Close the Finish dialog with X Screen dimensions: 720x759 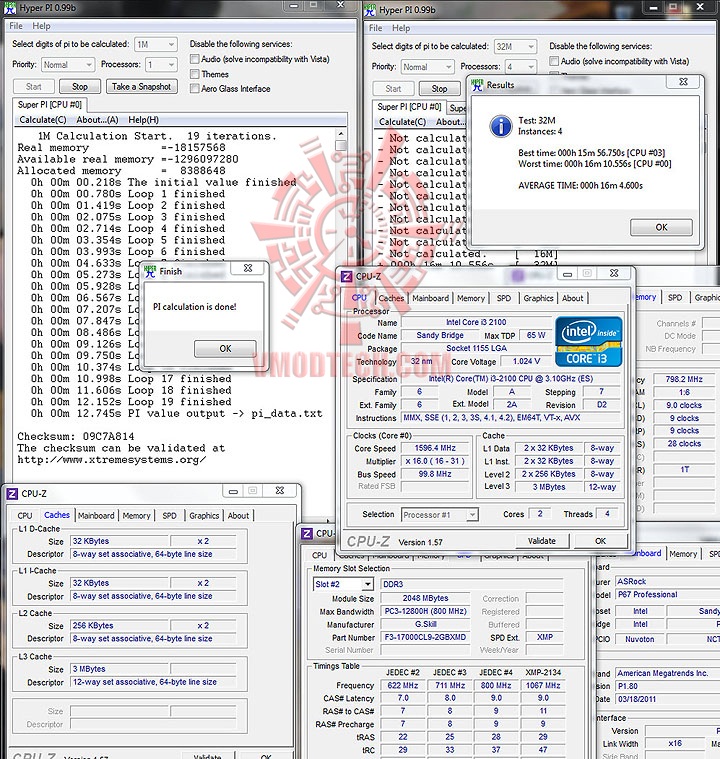(248, 268)
